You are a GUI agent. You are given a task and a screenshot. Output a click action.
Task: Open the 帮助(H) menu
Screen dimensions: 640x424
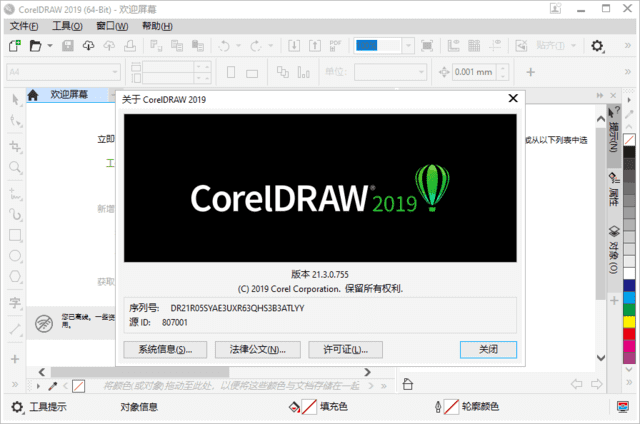click(x=156, y=25)
